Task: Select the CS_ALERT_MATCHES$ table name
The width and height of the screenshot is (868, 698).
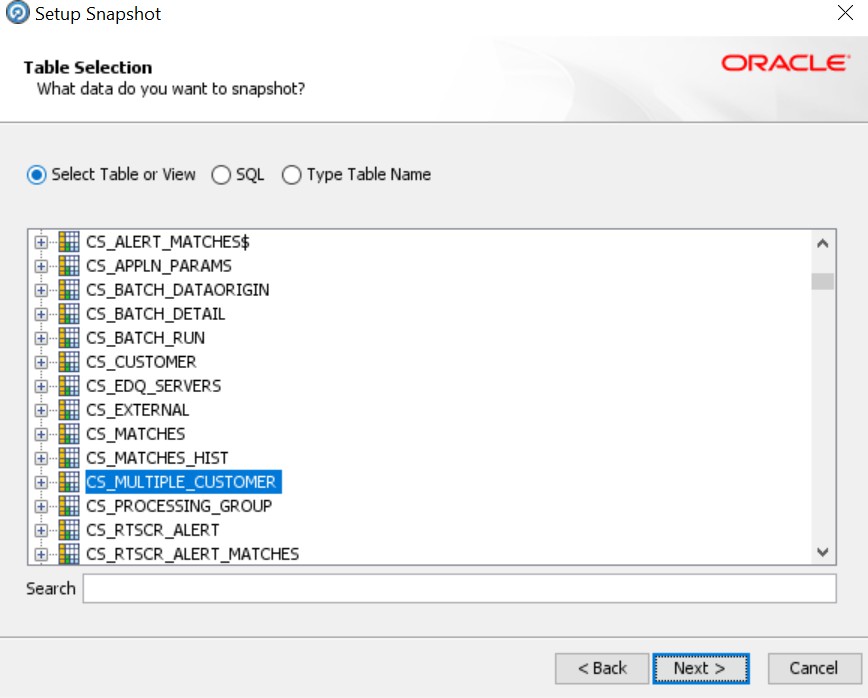Action: [168, 242]
